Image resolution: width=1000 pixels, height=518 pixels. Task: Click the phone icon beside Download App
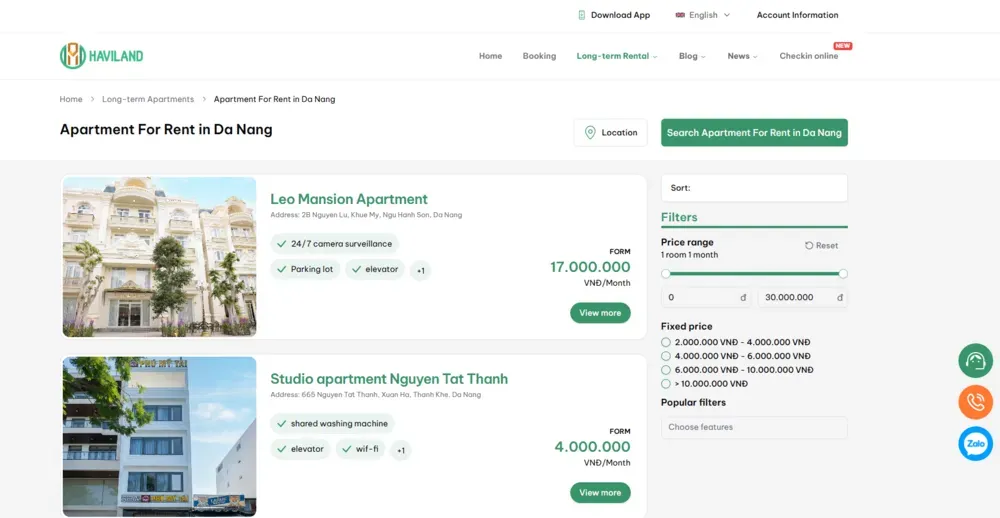point(581,15)
